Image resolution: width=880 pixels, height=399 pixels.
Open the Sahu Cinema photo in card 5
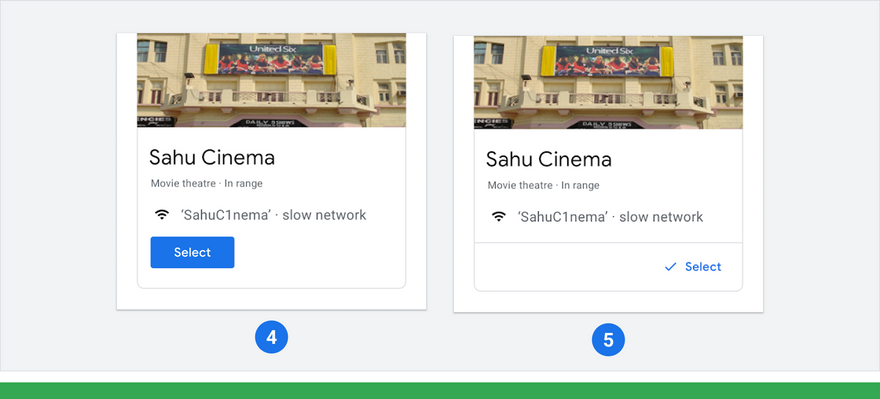608,82
